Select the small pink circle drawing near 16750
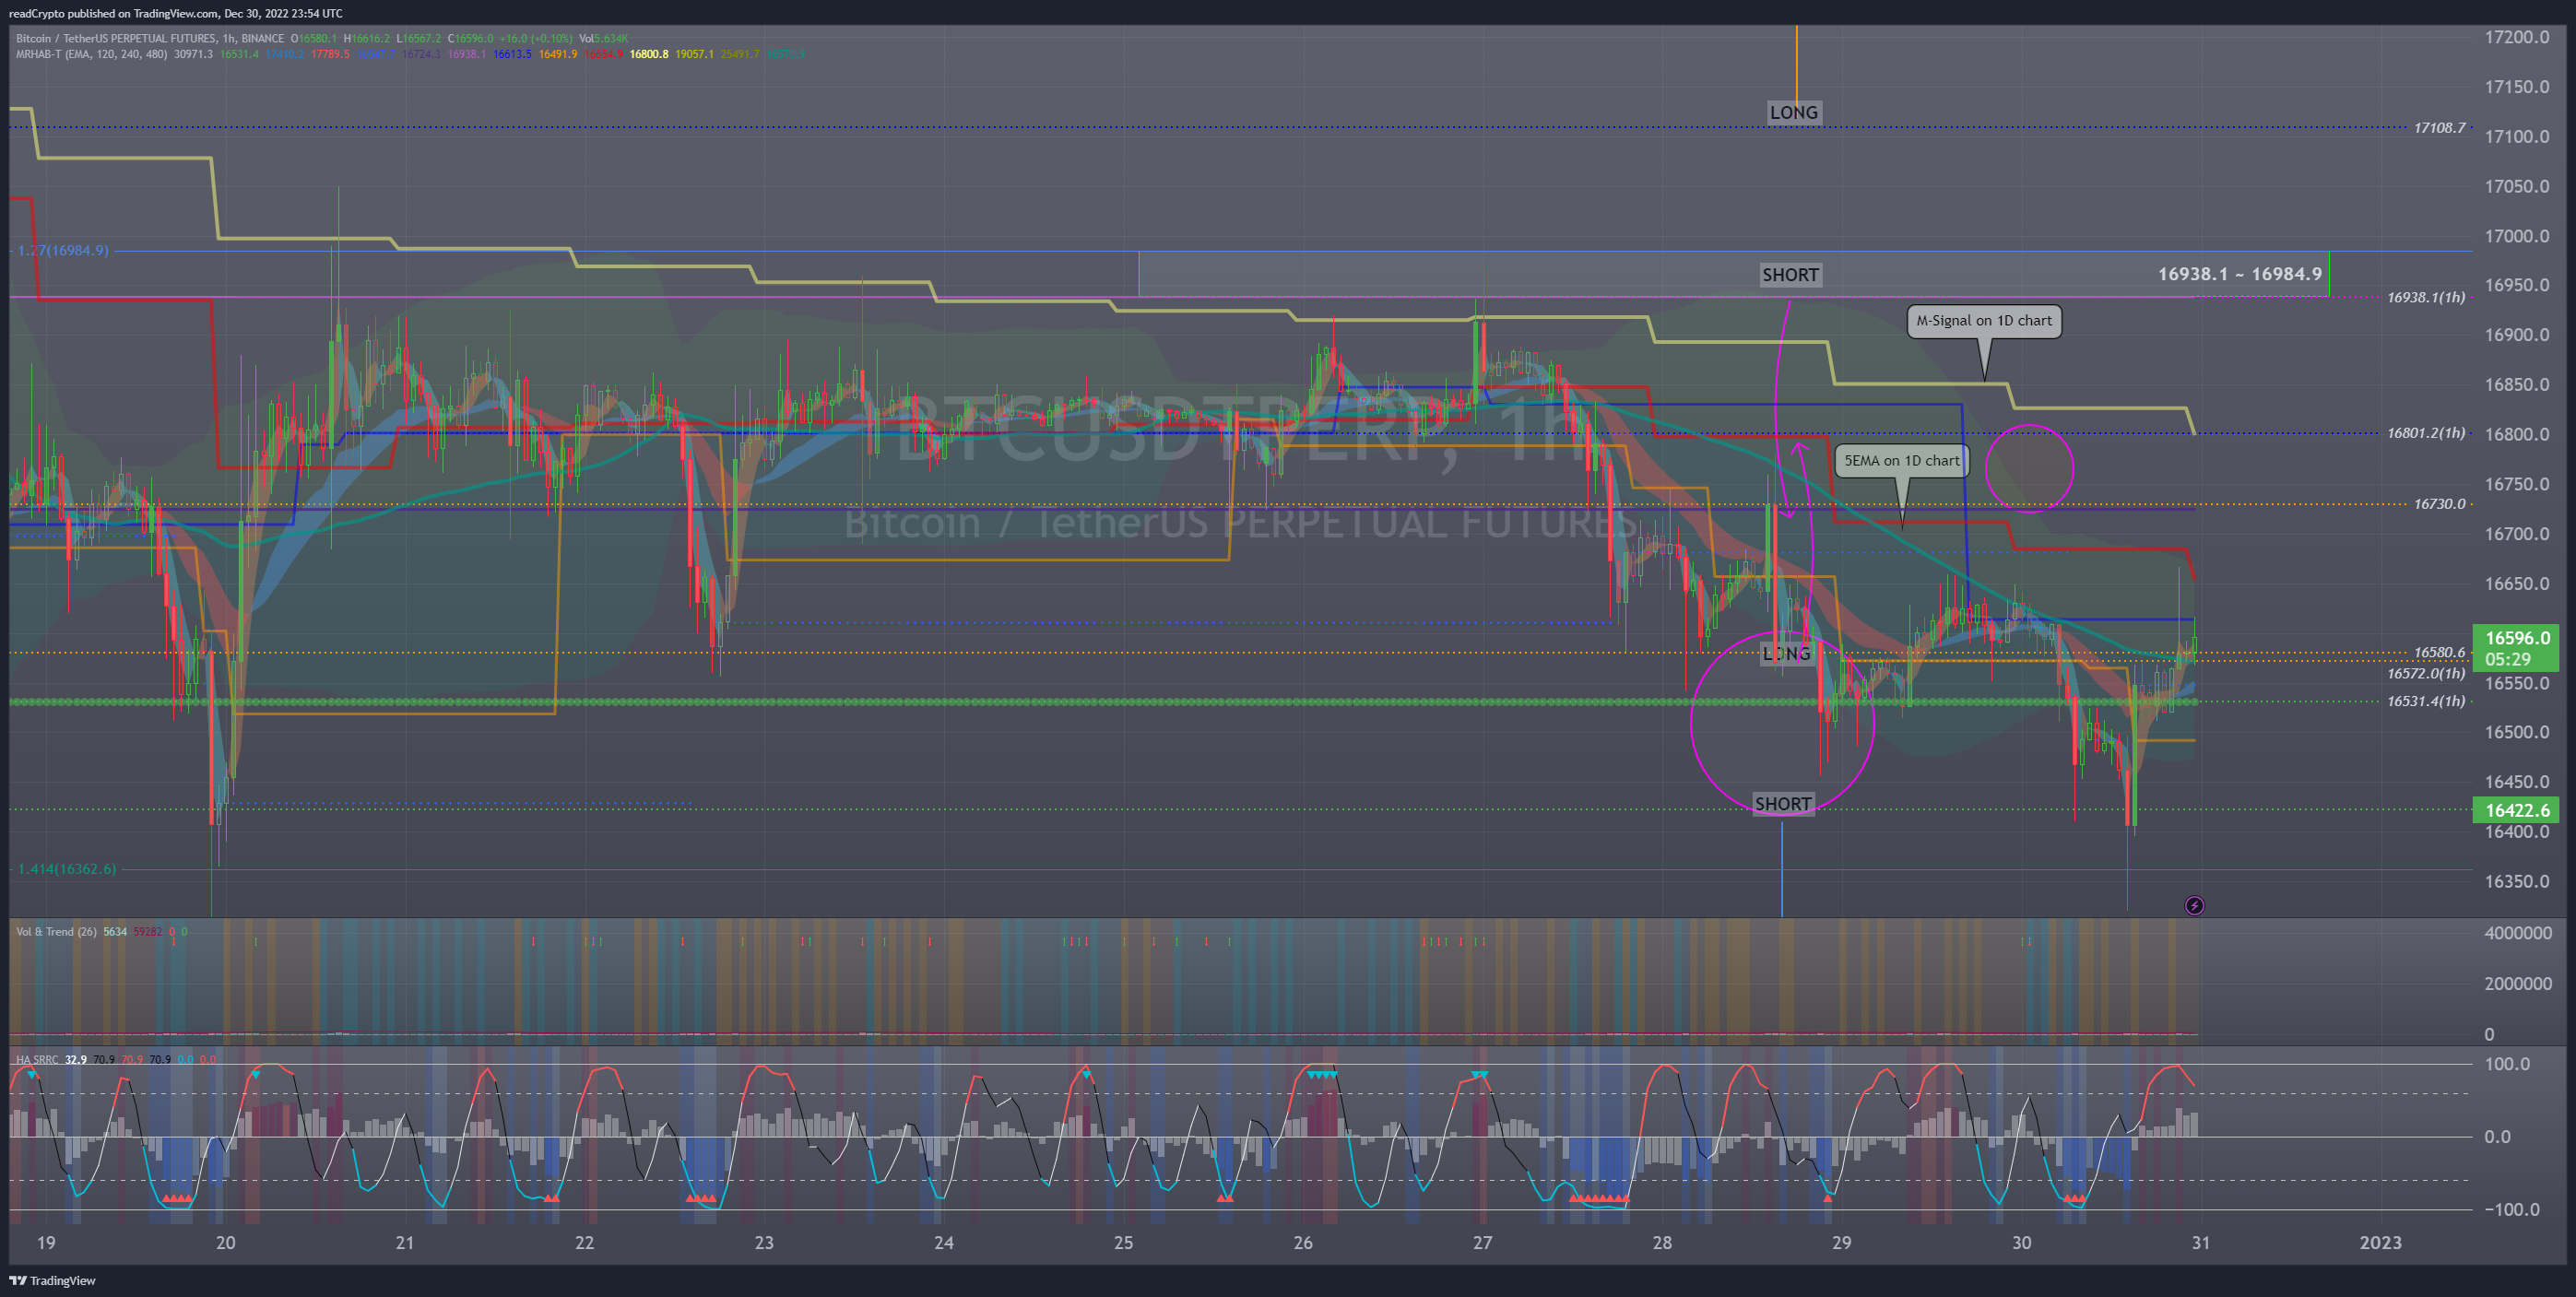2576x1297 pixels. point(2029,468)
